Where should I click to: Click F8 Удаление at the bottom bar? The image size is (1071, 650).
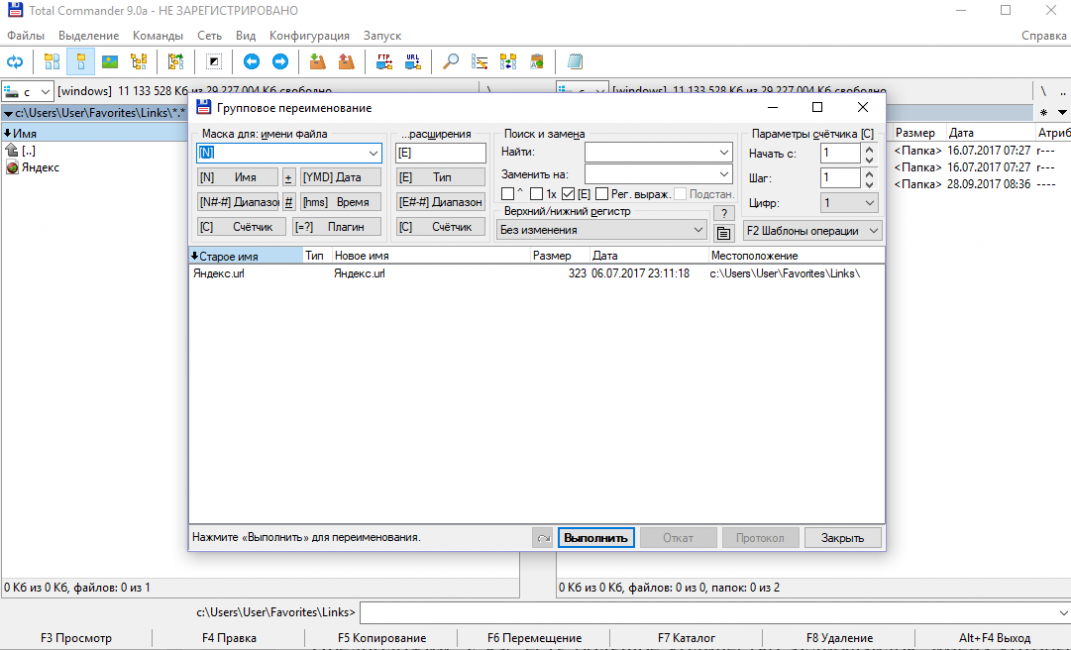[x=839, y=638]
